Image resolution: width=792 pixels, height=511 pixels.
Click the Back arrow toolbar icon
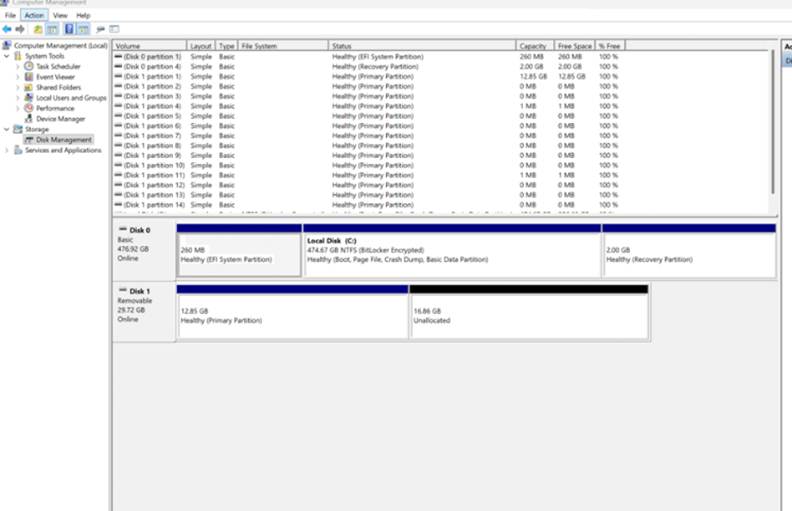(7, 30)
